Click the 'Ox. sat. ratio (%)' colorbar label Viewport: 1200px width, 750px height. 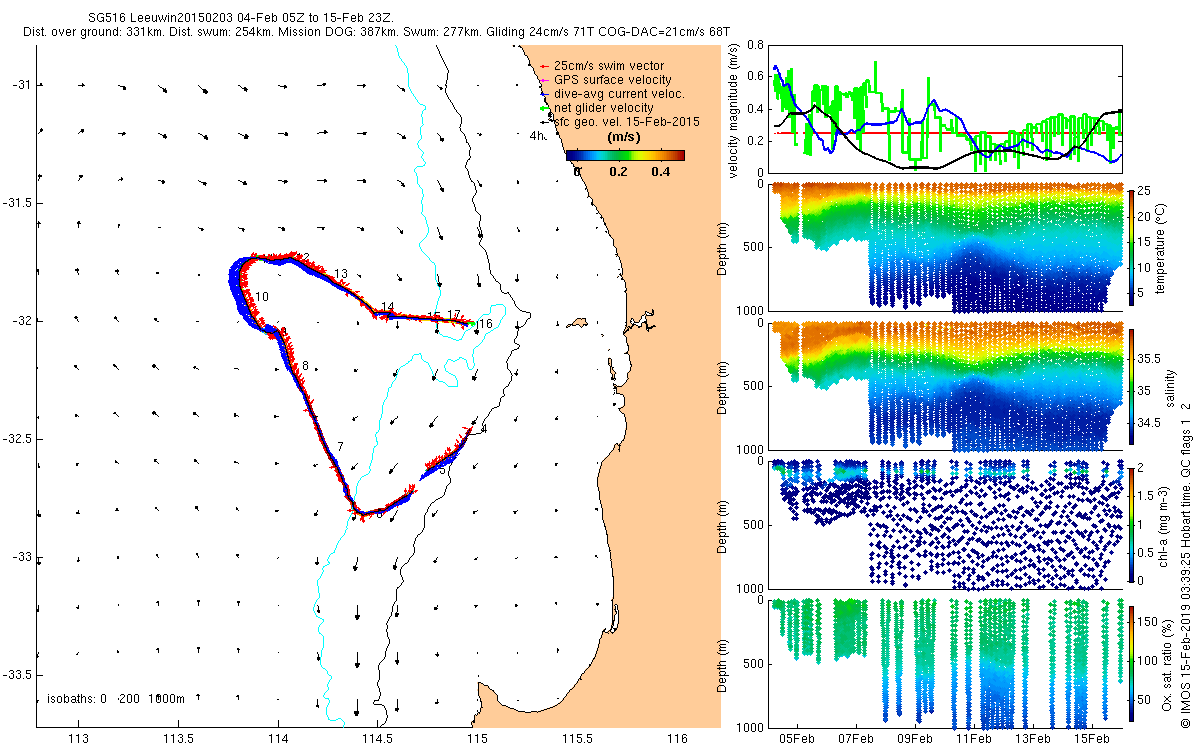(x=1166, y=663)
